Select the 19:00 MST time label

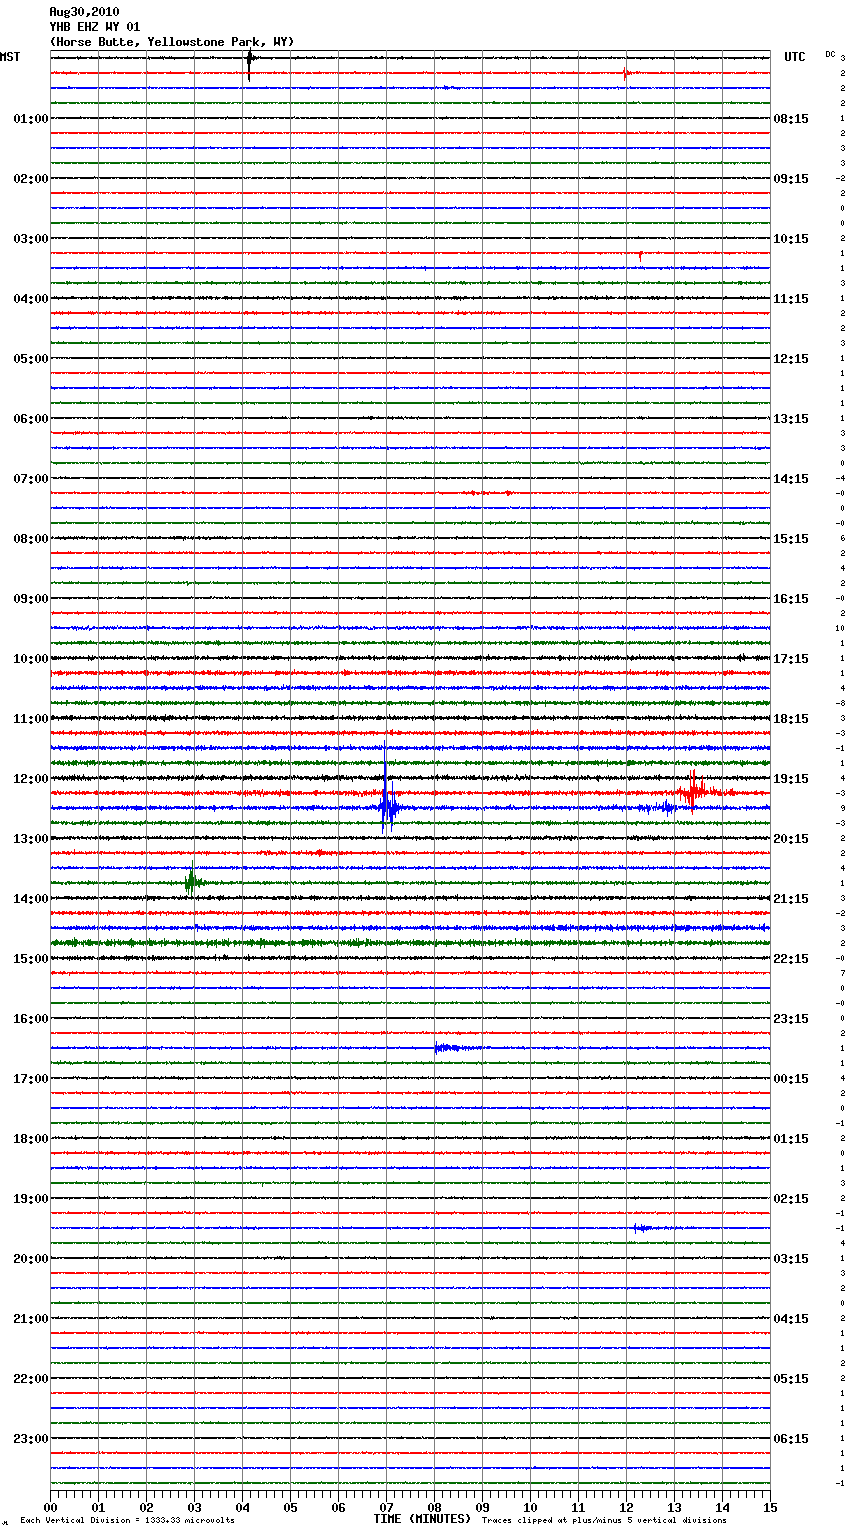(31, 1199)
